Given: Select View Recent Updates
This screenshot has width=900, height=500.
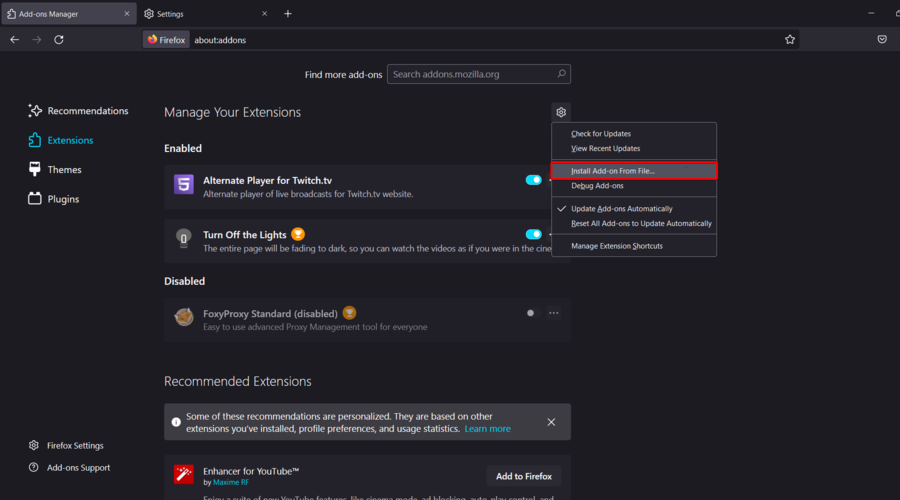Looking at the screenshot, I should tap(634, 148).
